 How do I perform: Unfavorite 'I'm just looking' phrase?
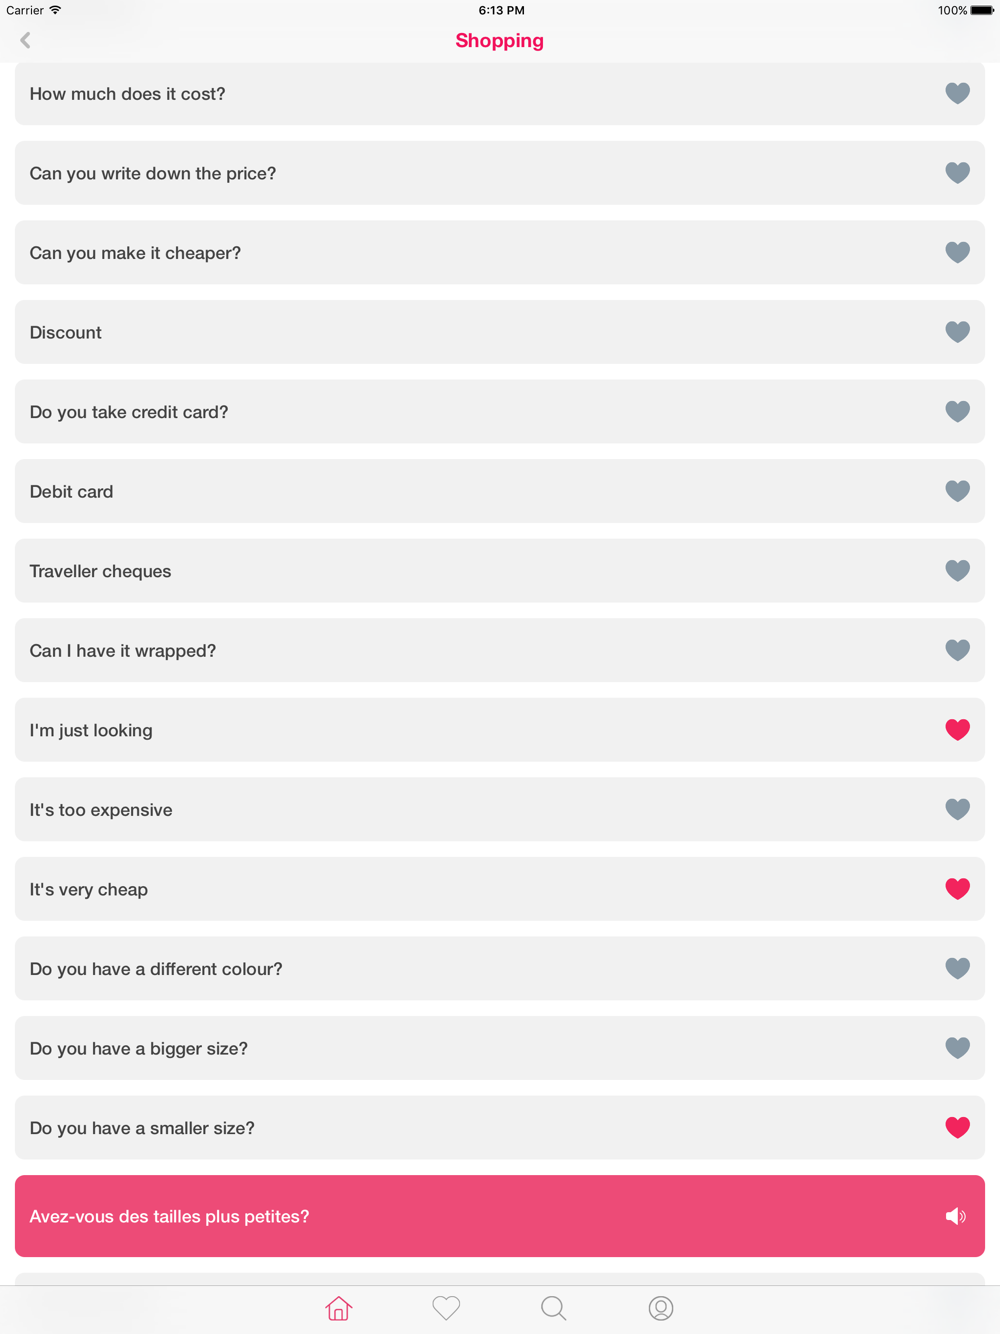coord(957,730)
